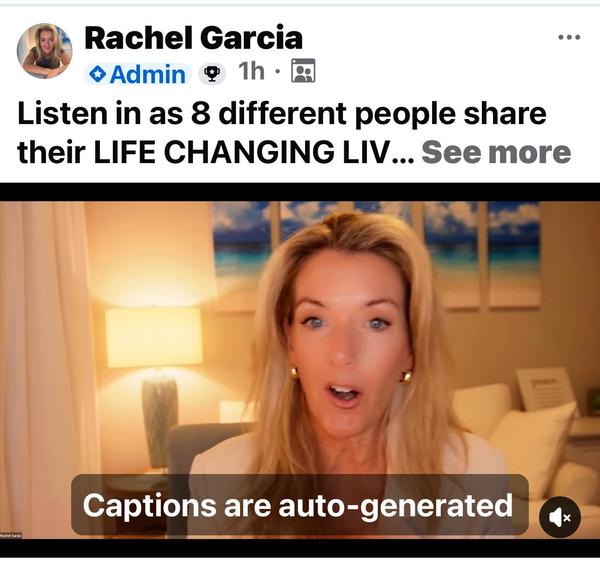Screen dimensions: 600x573
Task: Click the blue diamond star Admin icon
Action: (x=97, y=74)
